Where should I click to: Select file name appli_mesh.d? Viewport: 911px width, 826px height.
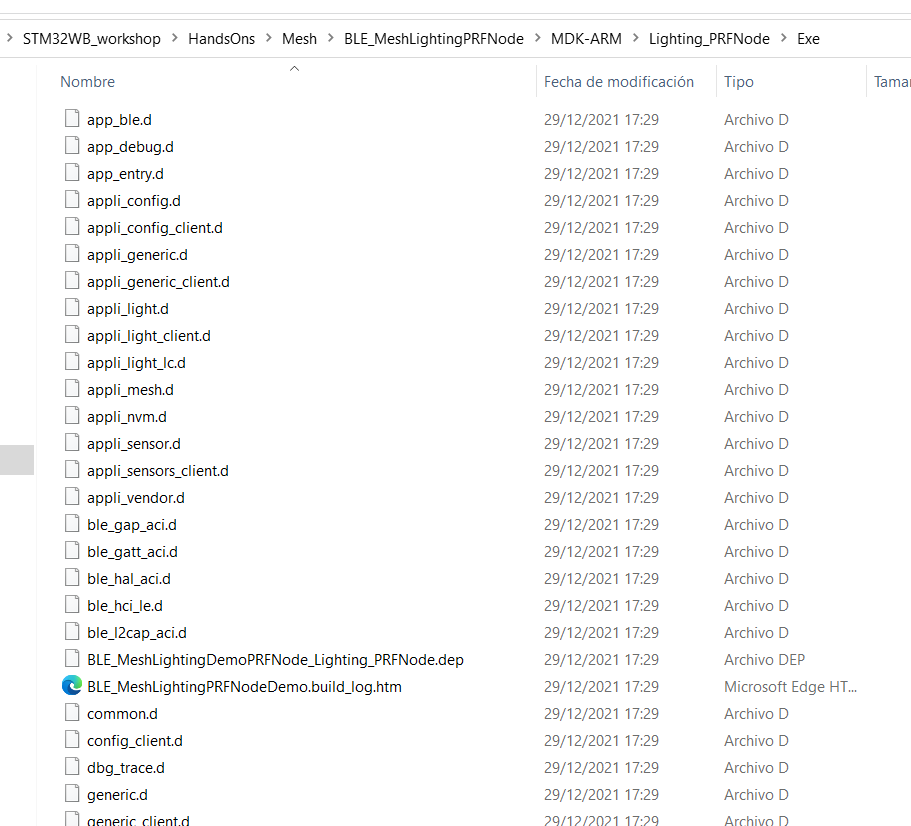click(130, 390)
